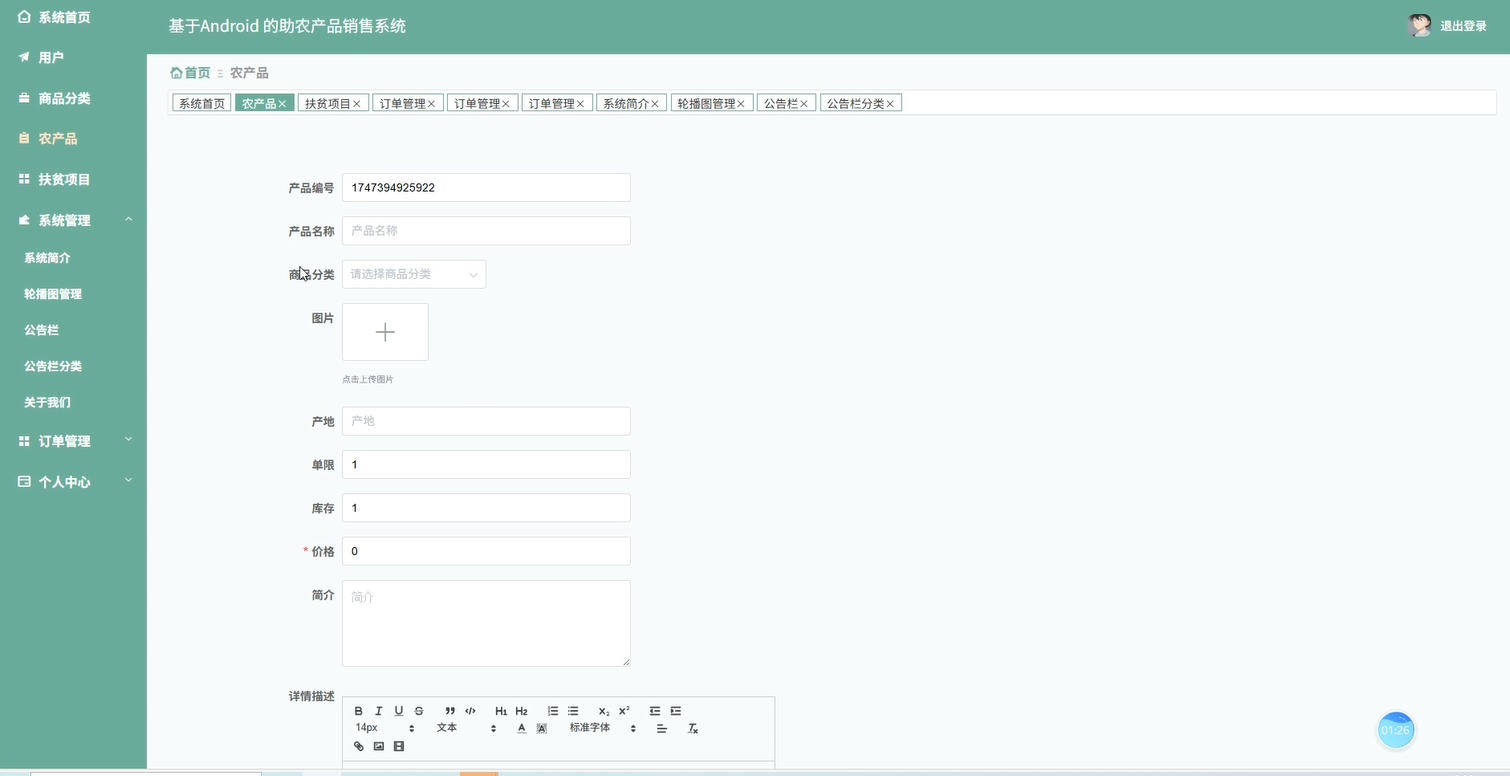Screen dimensions: 1510x776
Task: Focus the 产品名称 input field
Action: pos(486,231)
